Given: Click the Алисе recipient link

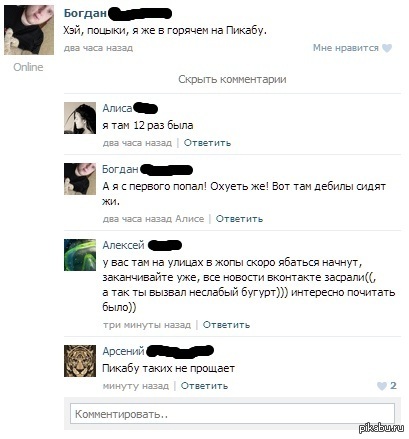Looking at the screenshot, I should [x=190, y=219].
